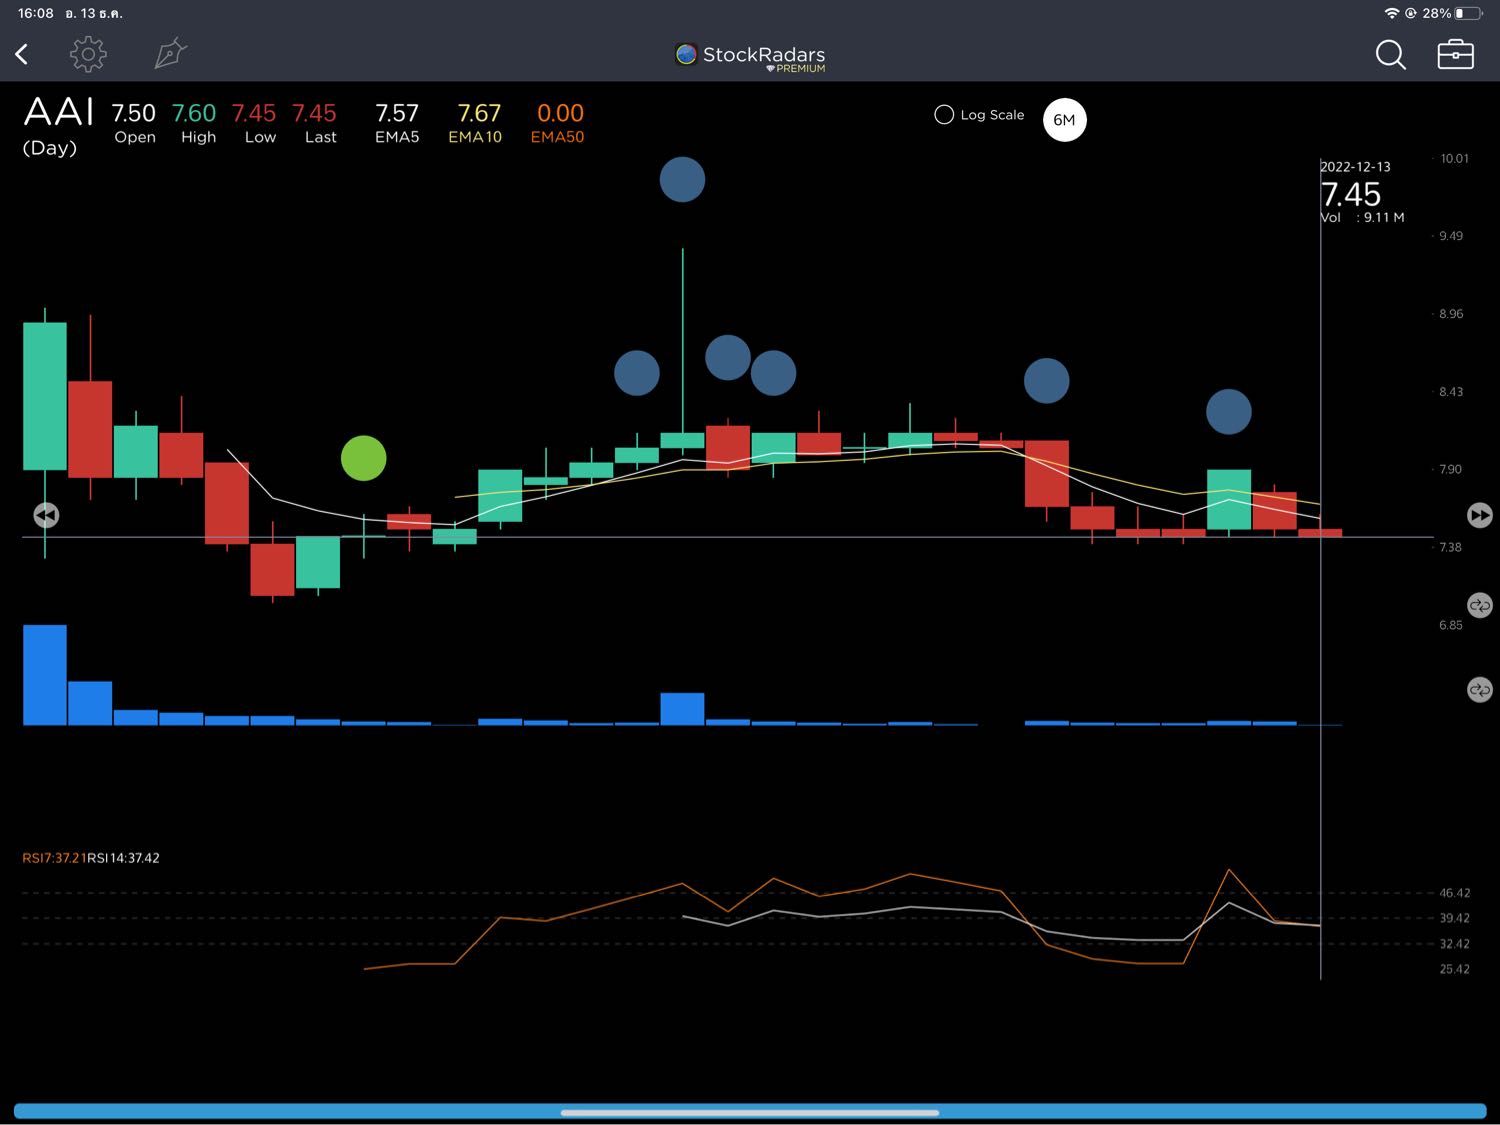Tap the tallest blue volume bar

[45, 675]
